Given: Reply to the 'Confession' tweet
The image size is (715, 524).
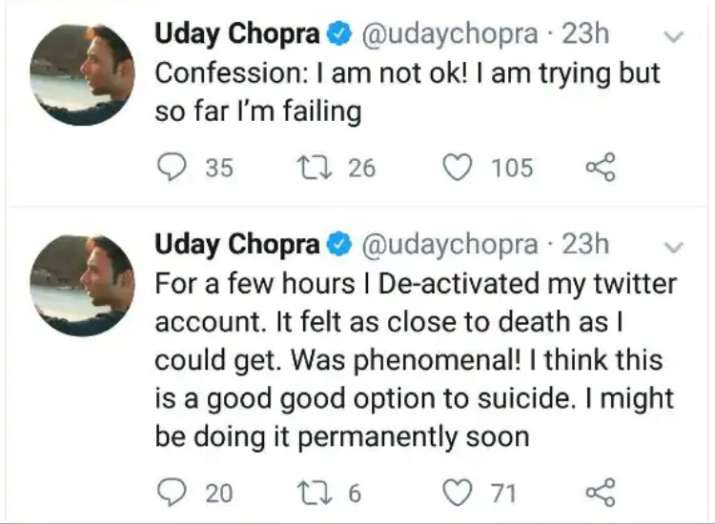Looking at the screenshot, I should (173, 167).
